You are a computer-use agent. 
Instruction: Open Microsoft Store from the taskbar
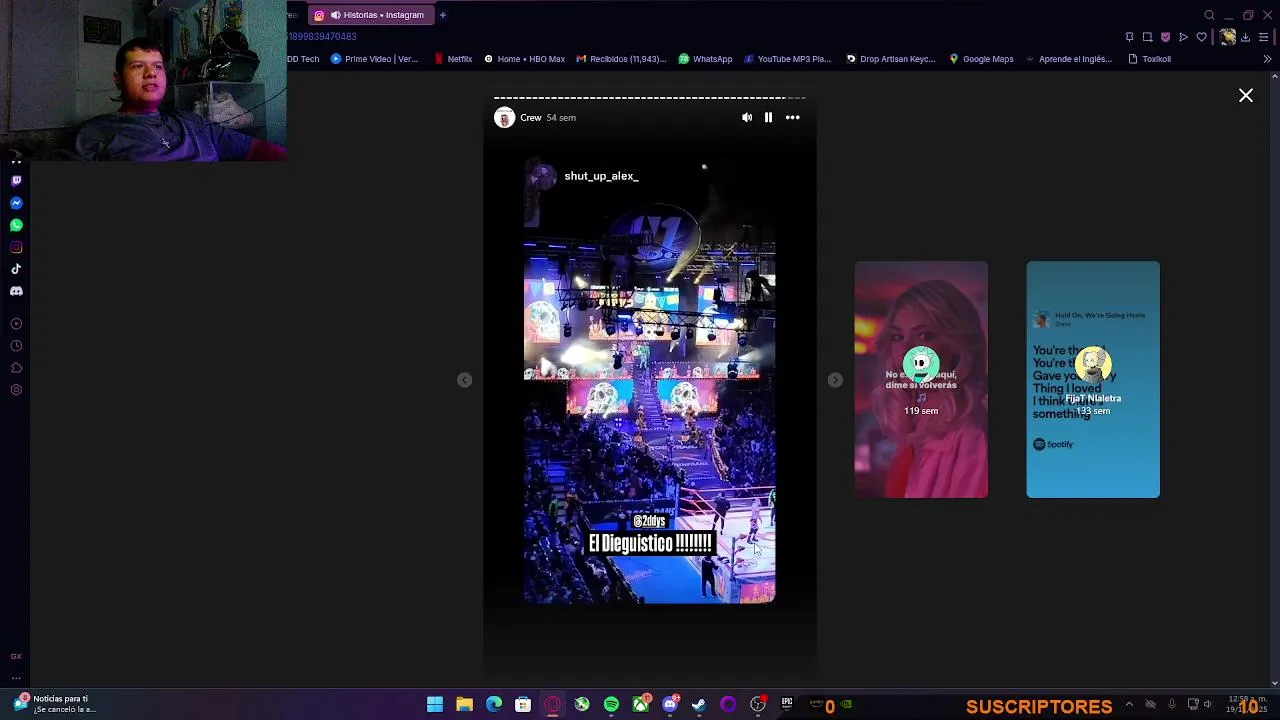click(523, 705)
